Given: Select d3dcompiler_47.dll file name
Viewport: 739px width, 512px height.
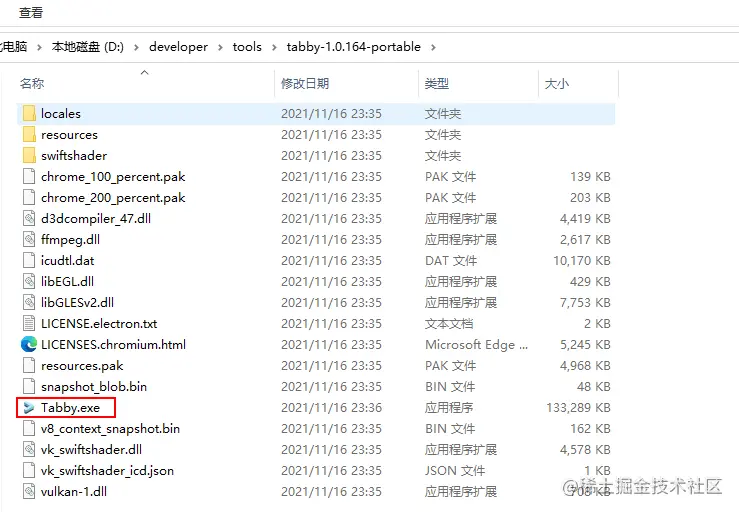Looking at the screenshot, I should (x=96, y=219).
